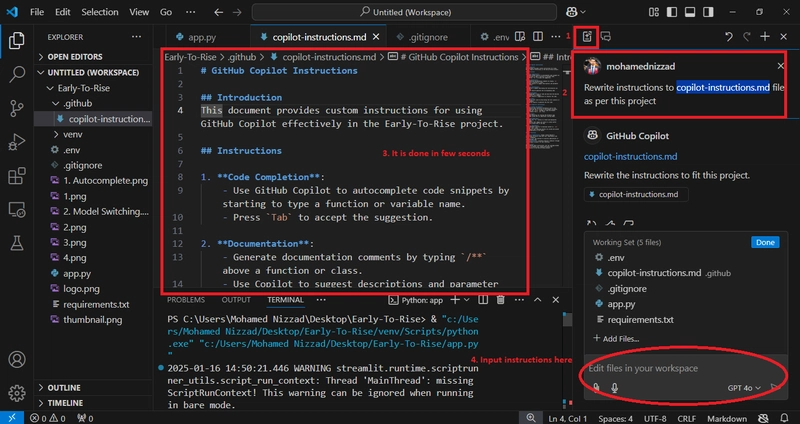Image resolution: width=800 pixels, height=424 pixels.
Task: Undo last Copilot edit
Action: [729, 37]
